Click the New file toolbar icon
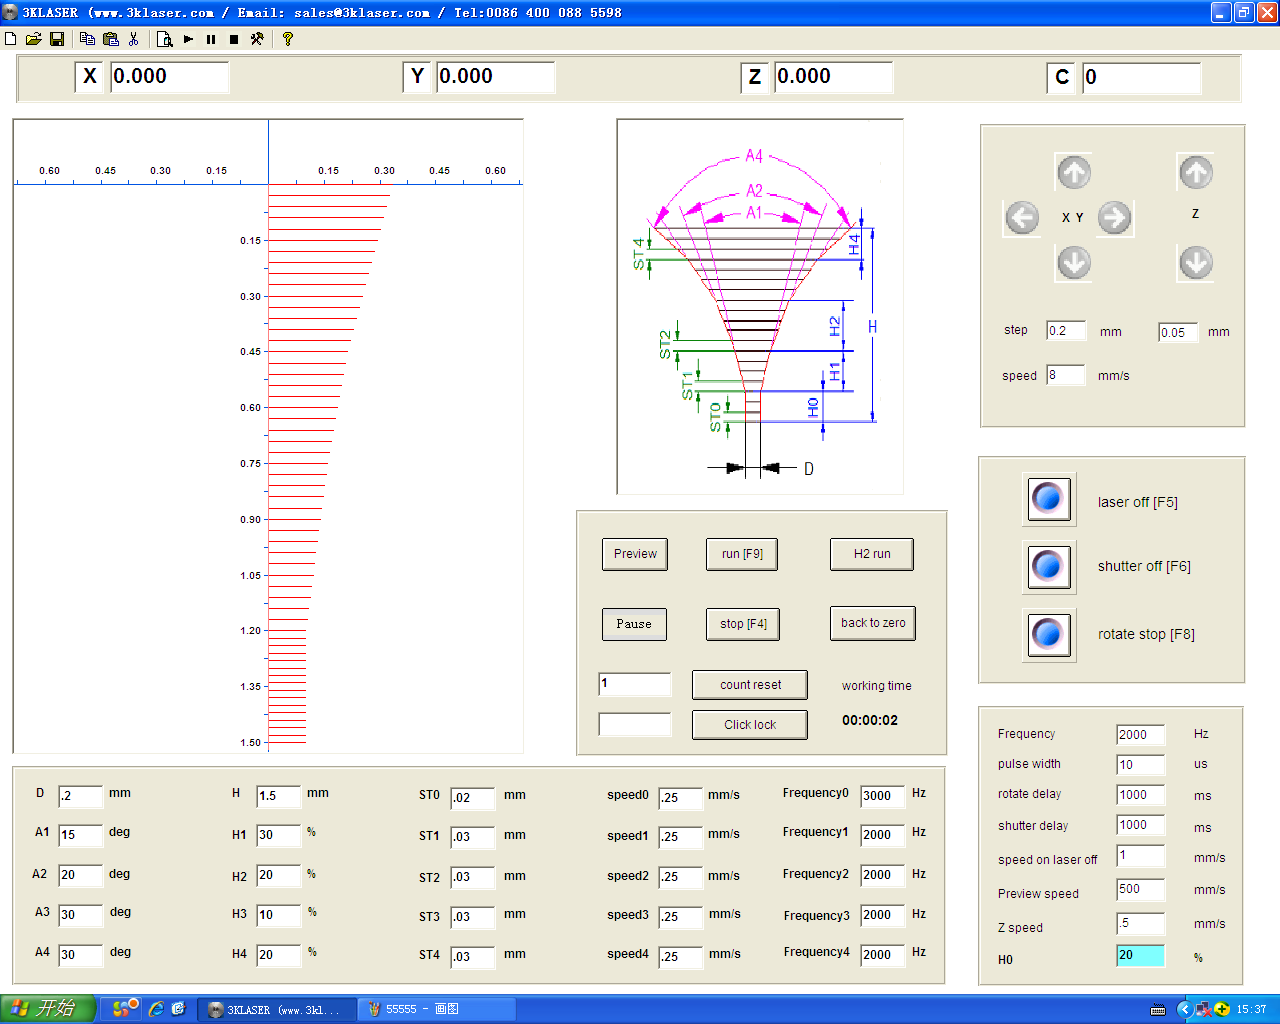The height and width of the screenshot is (1024, 1280). [x=11, y=39]
